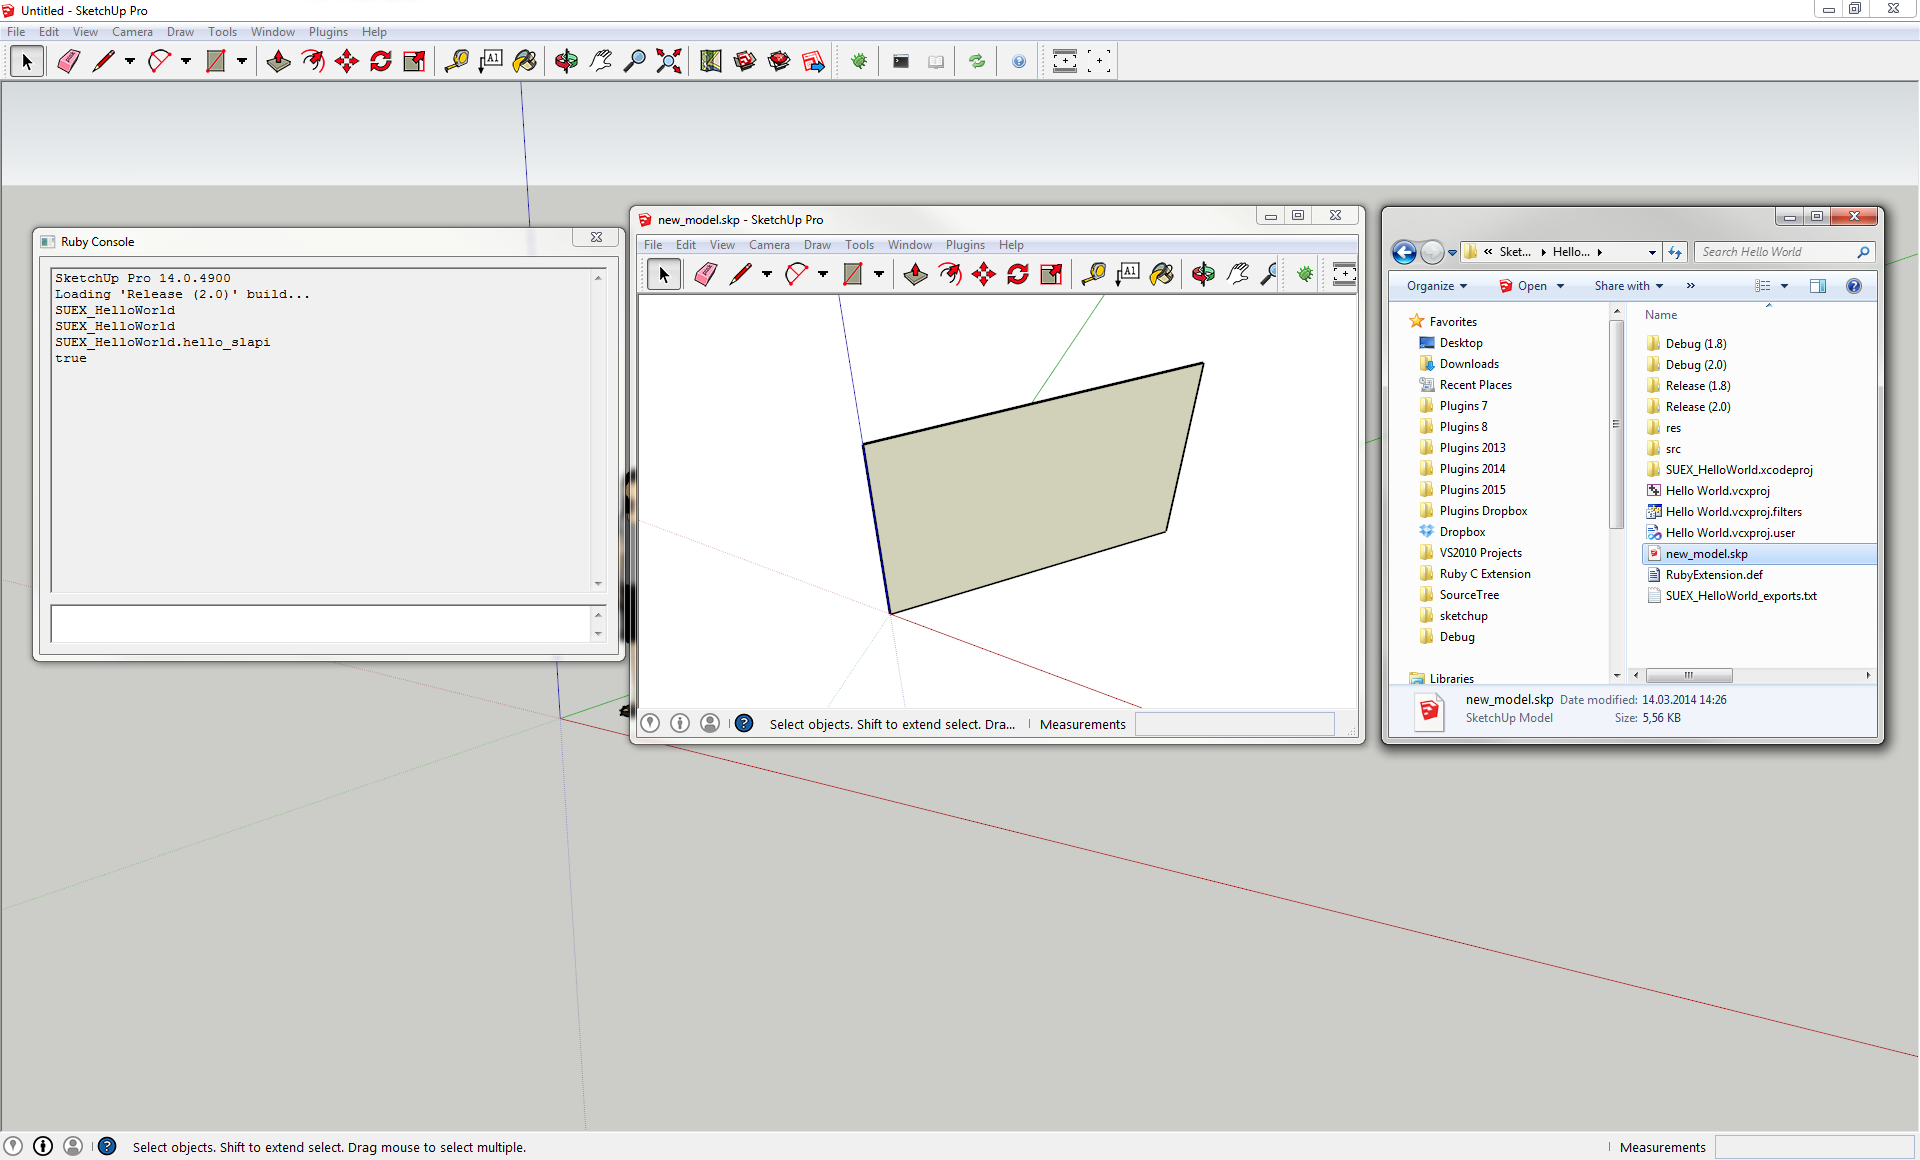The width and height of the screenshot is (1920, 1160).
Task: Toggle the Explorer preview pane button
Action: pos(1817,286)
